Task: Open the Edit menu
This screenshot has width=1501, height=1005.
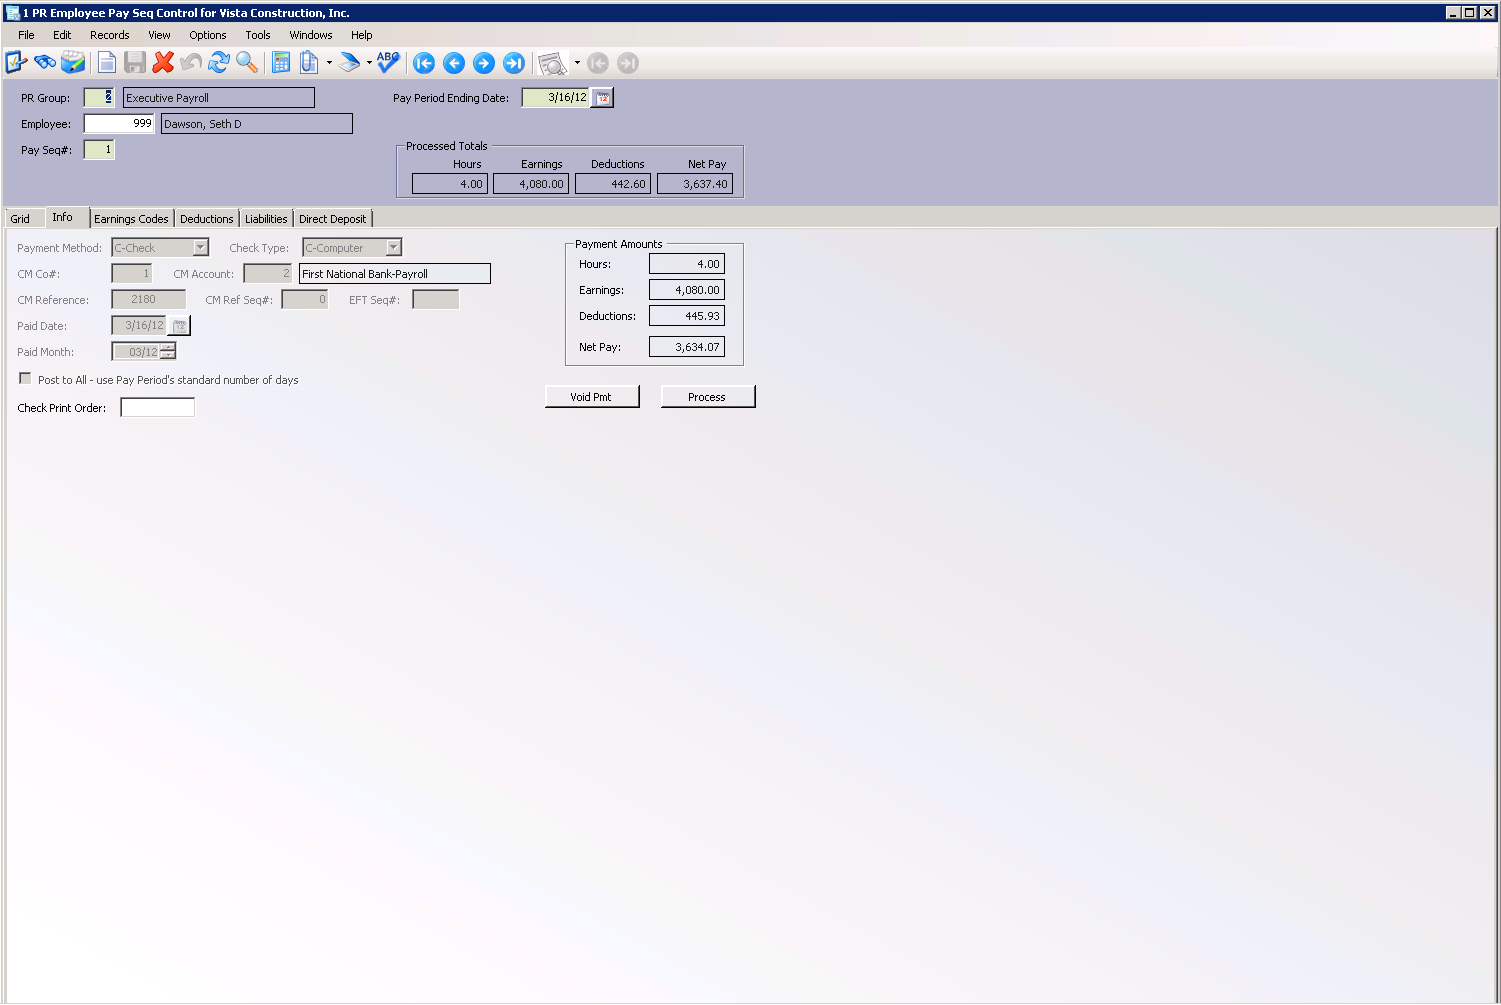Action: [62, 35]
